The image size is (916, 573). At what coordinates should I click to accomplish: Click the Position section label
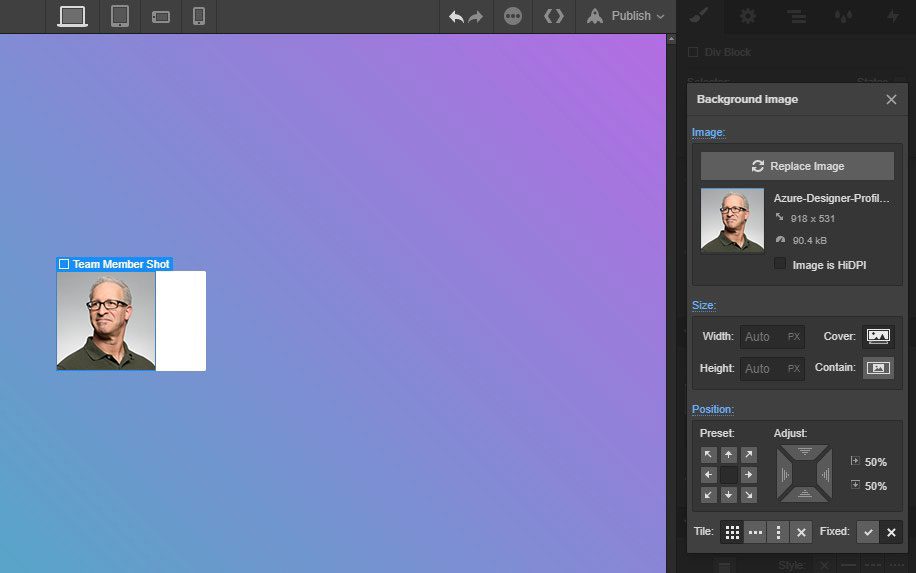coord(713,409)
